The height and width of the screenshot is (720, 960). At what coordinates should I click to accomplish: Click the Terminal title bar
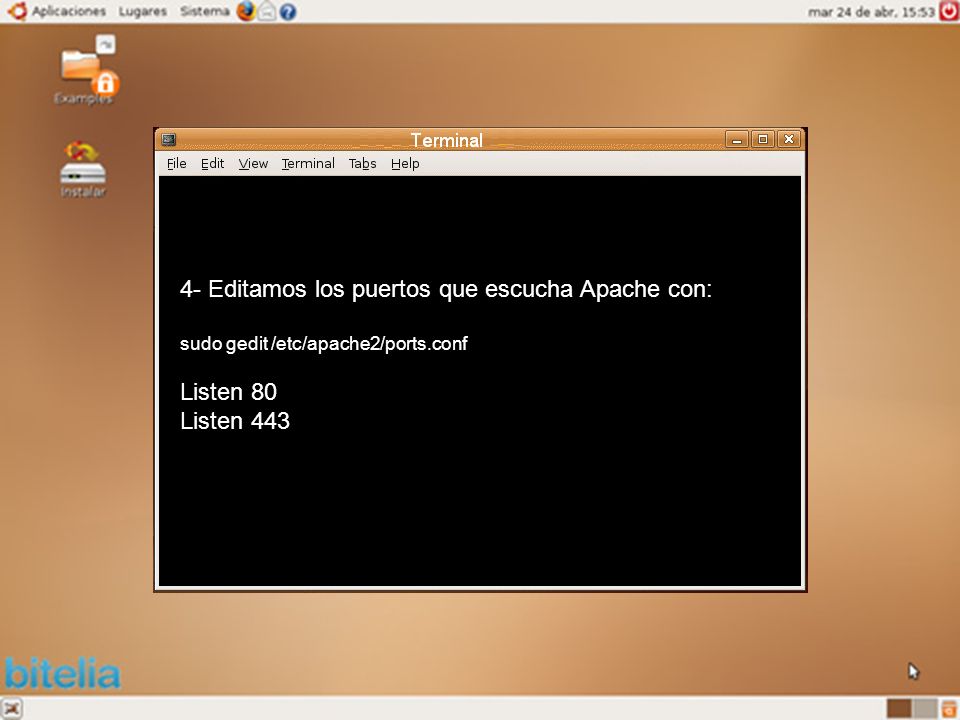pos(446,140)
